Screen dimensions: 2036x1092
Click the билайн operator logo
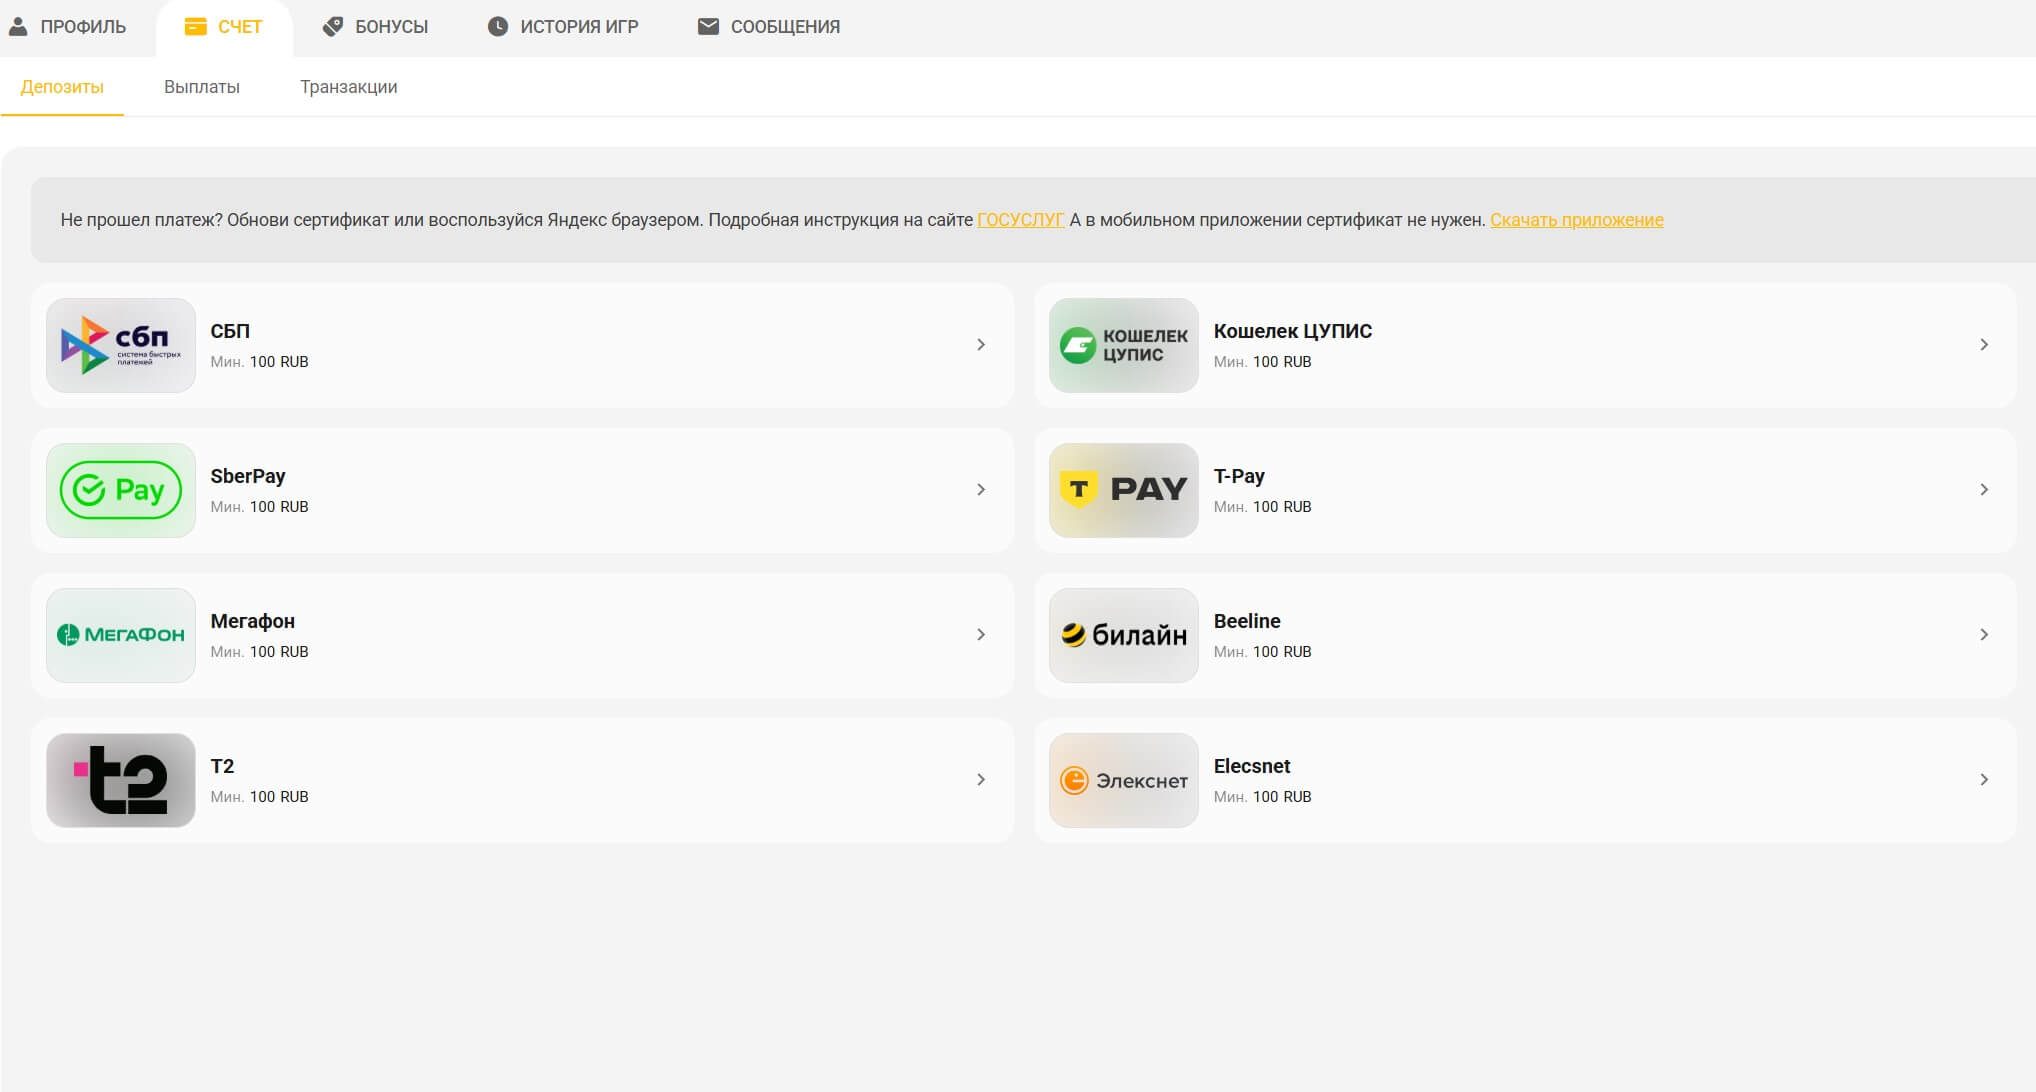[1123, 635]
